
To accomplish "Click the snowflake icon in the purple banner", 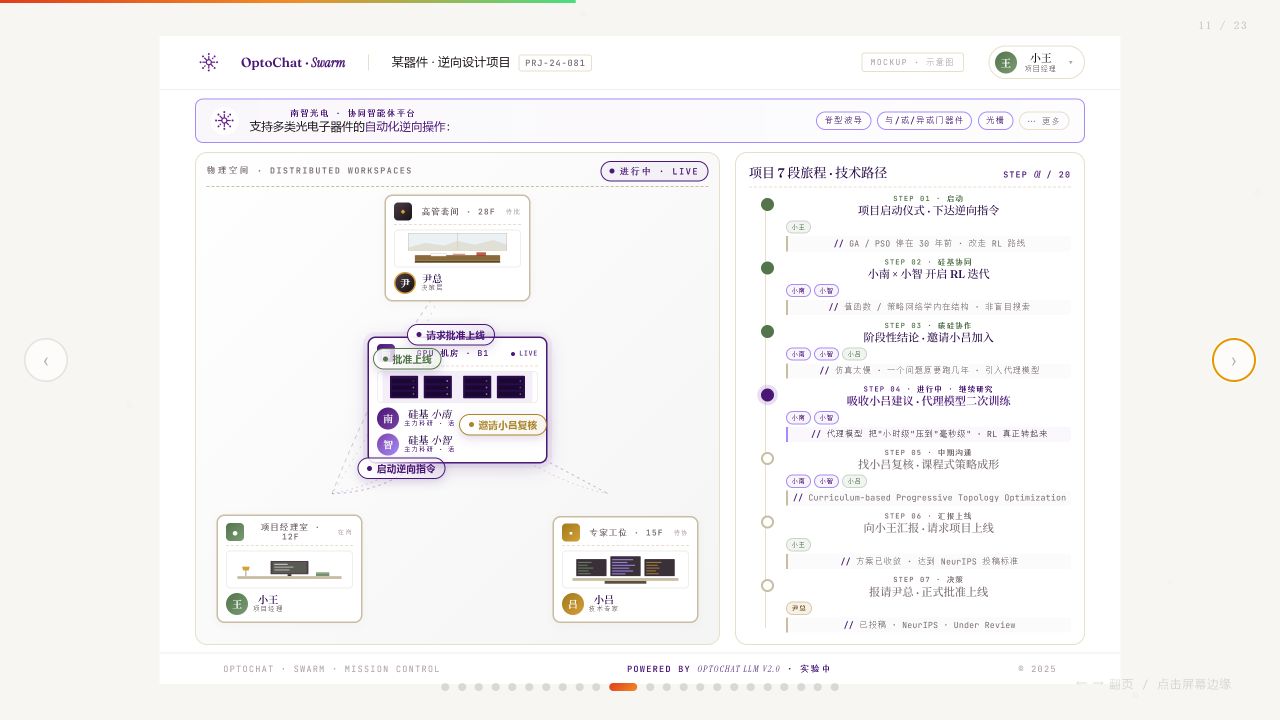I will [224, 120].
